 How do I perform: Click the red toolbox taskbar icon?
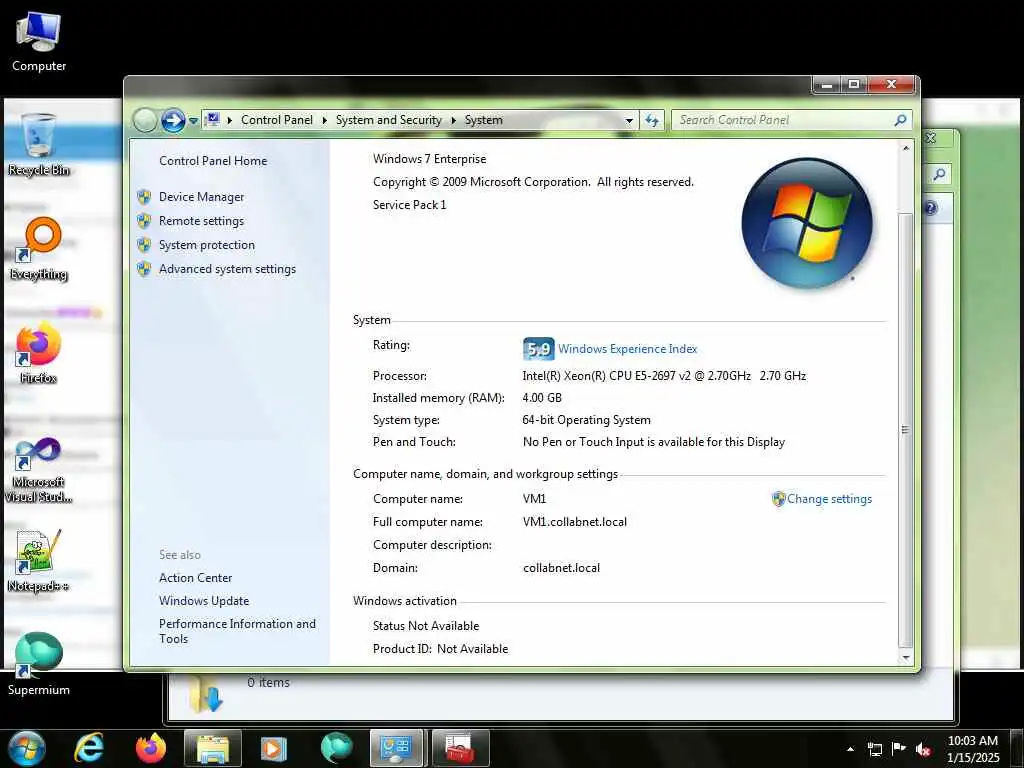[459, 748]
